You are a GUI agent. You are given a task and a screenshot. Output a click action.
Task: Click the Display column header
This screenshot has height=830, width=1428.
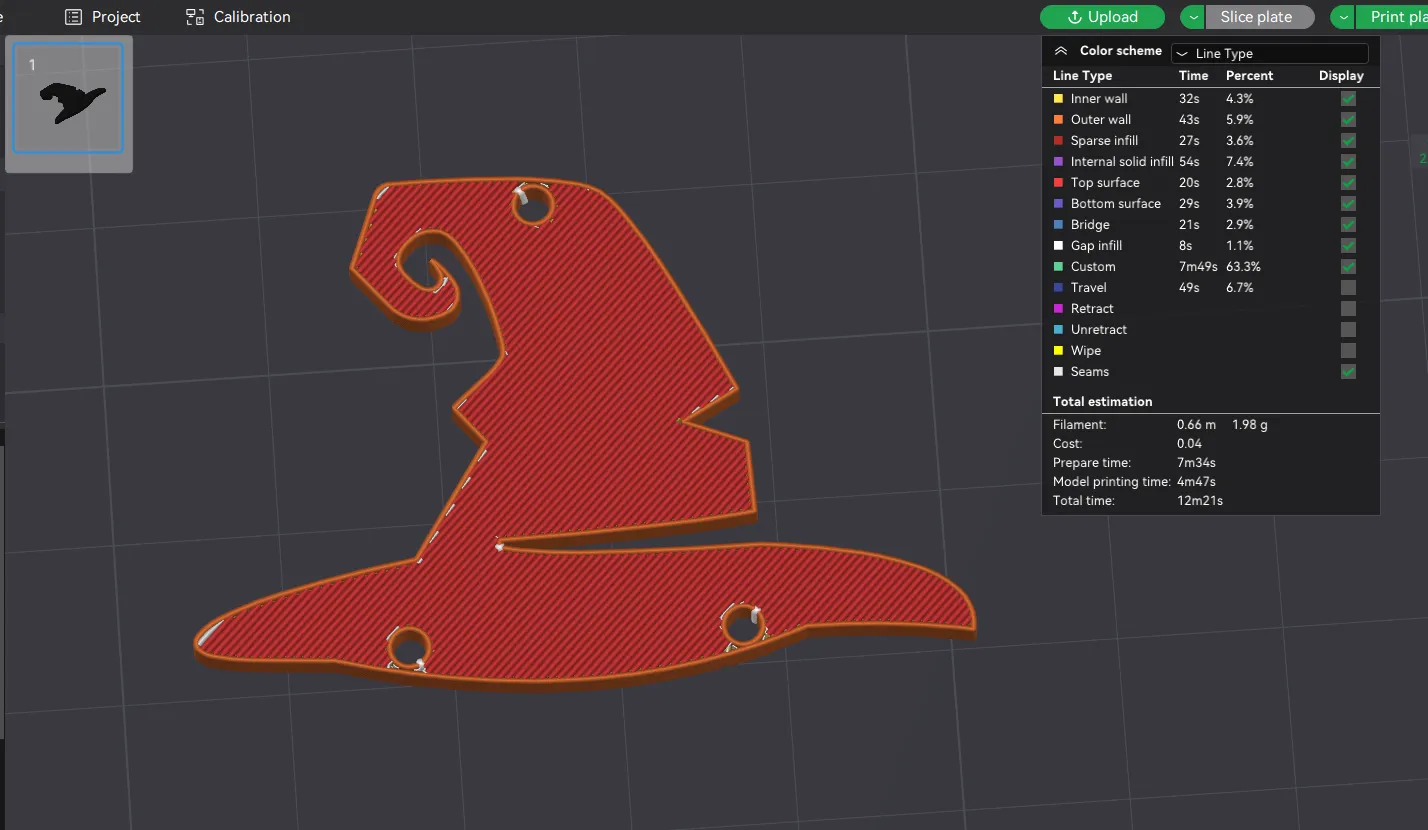pos(1341,76)
